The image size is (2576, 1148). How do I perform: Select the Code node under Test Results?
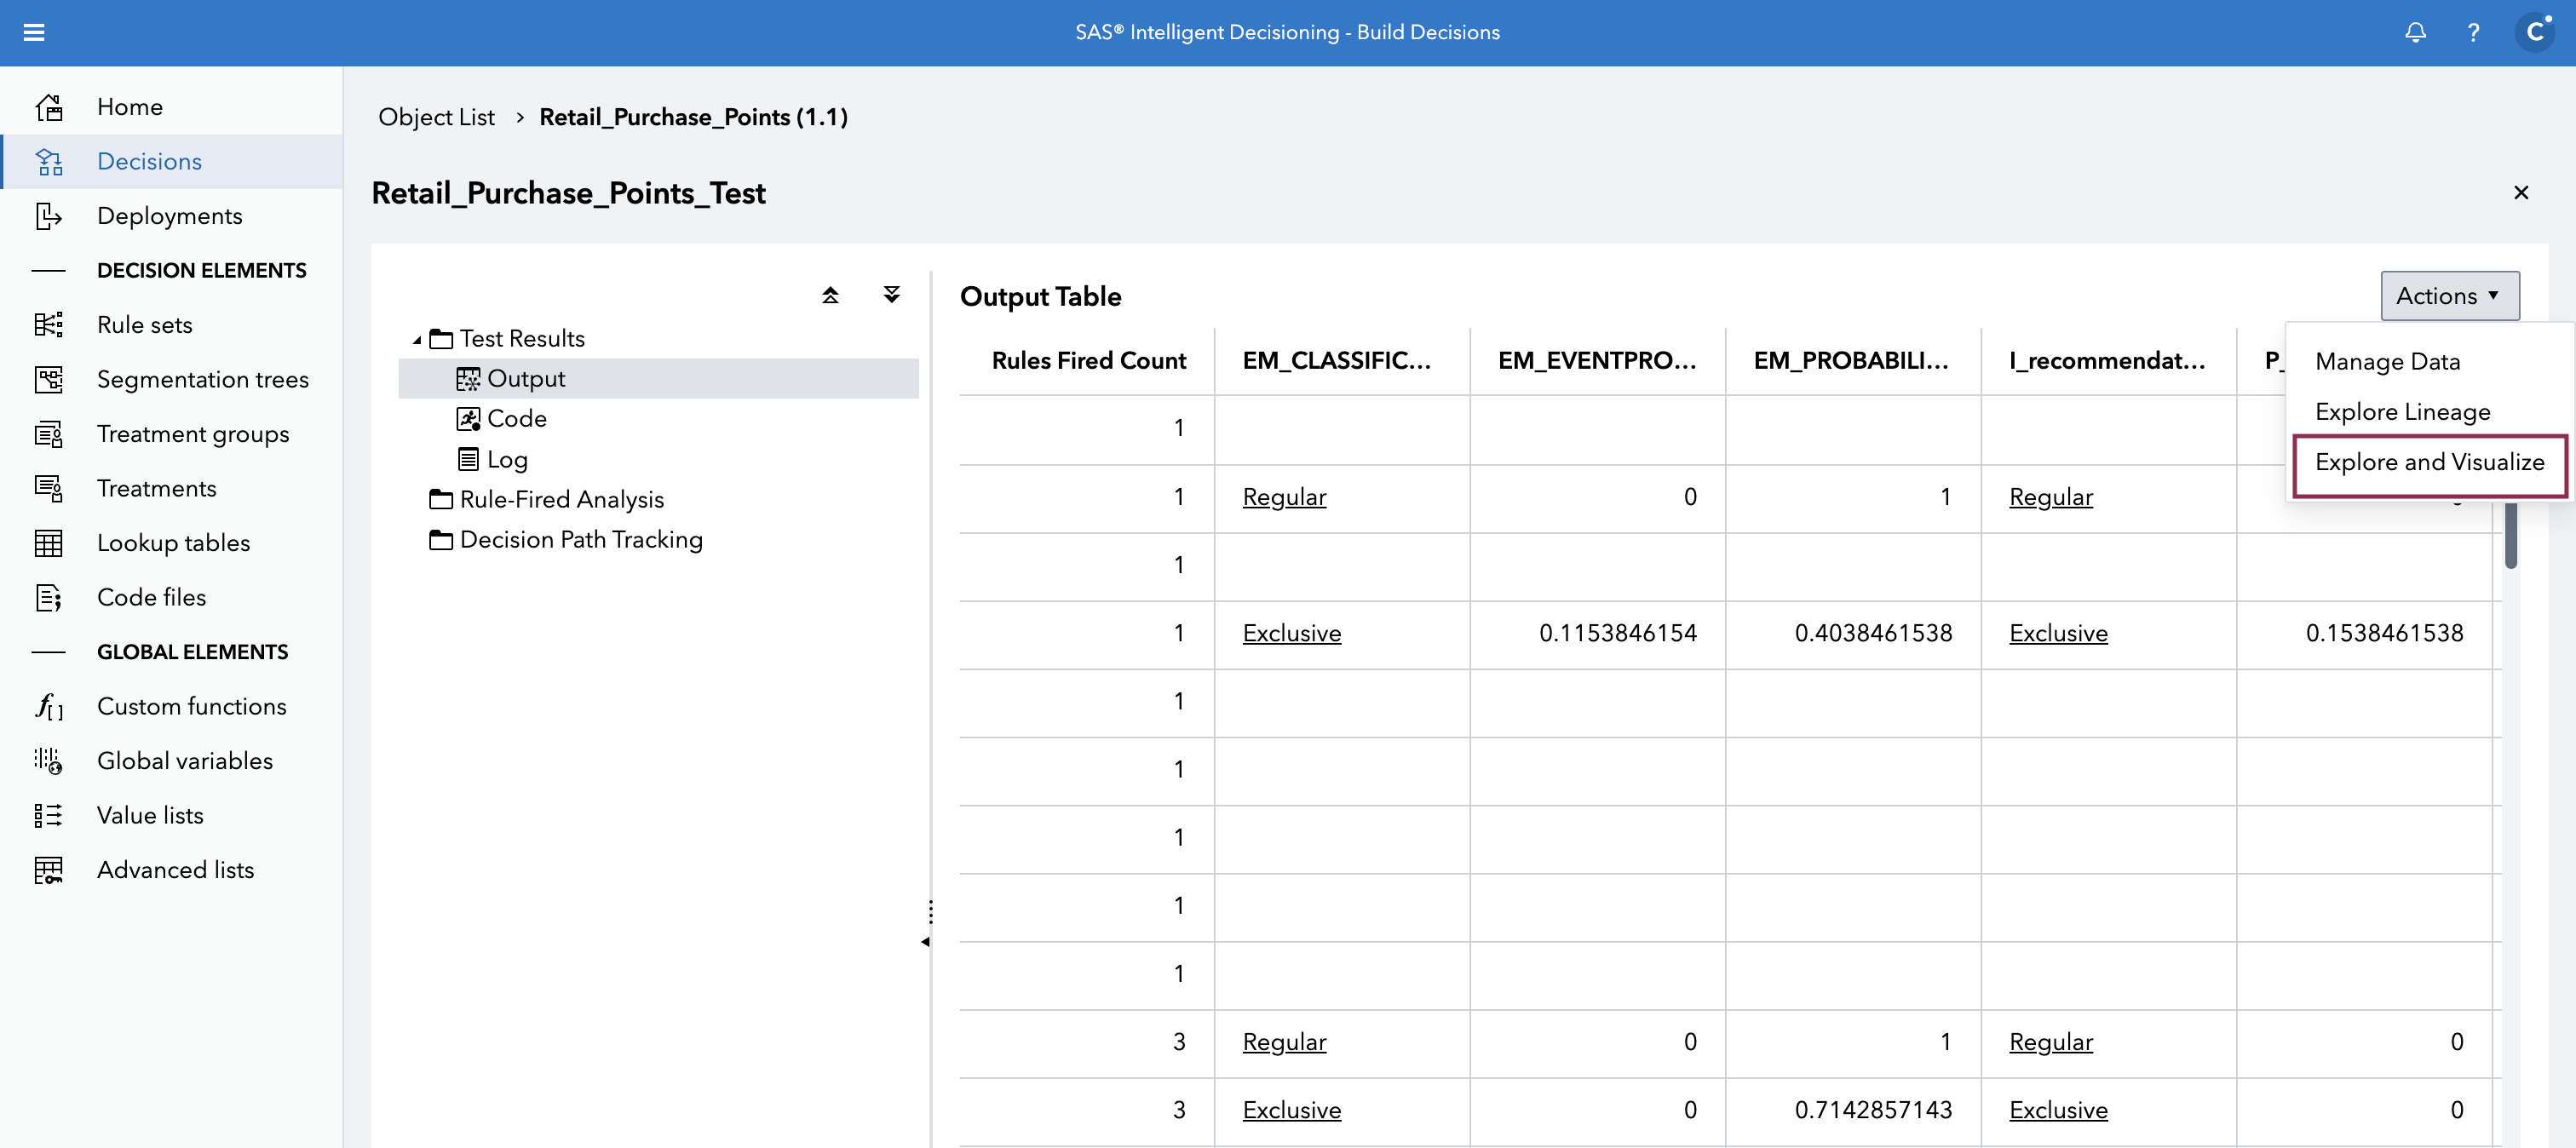point(516,418)
